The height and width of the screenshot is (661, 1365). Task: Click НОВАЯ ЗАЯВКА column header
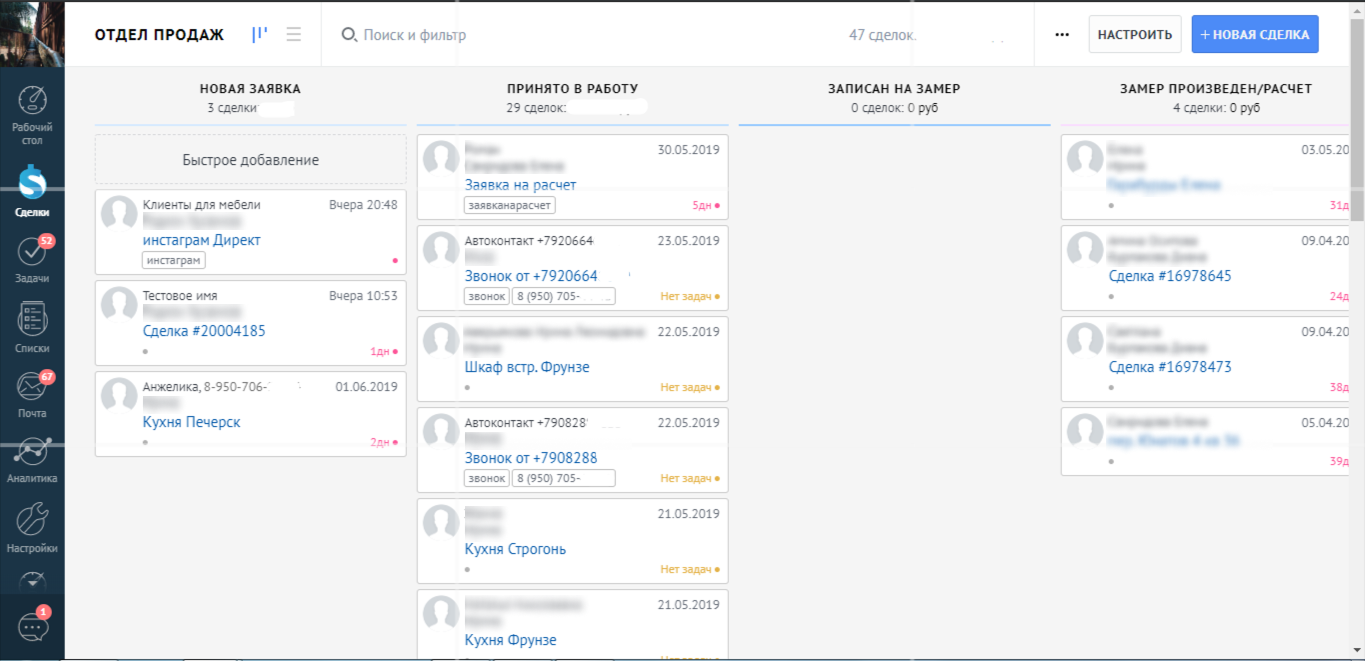pos(250,89)
